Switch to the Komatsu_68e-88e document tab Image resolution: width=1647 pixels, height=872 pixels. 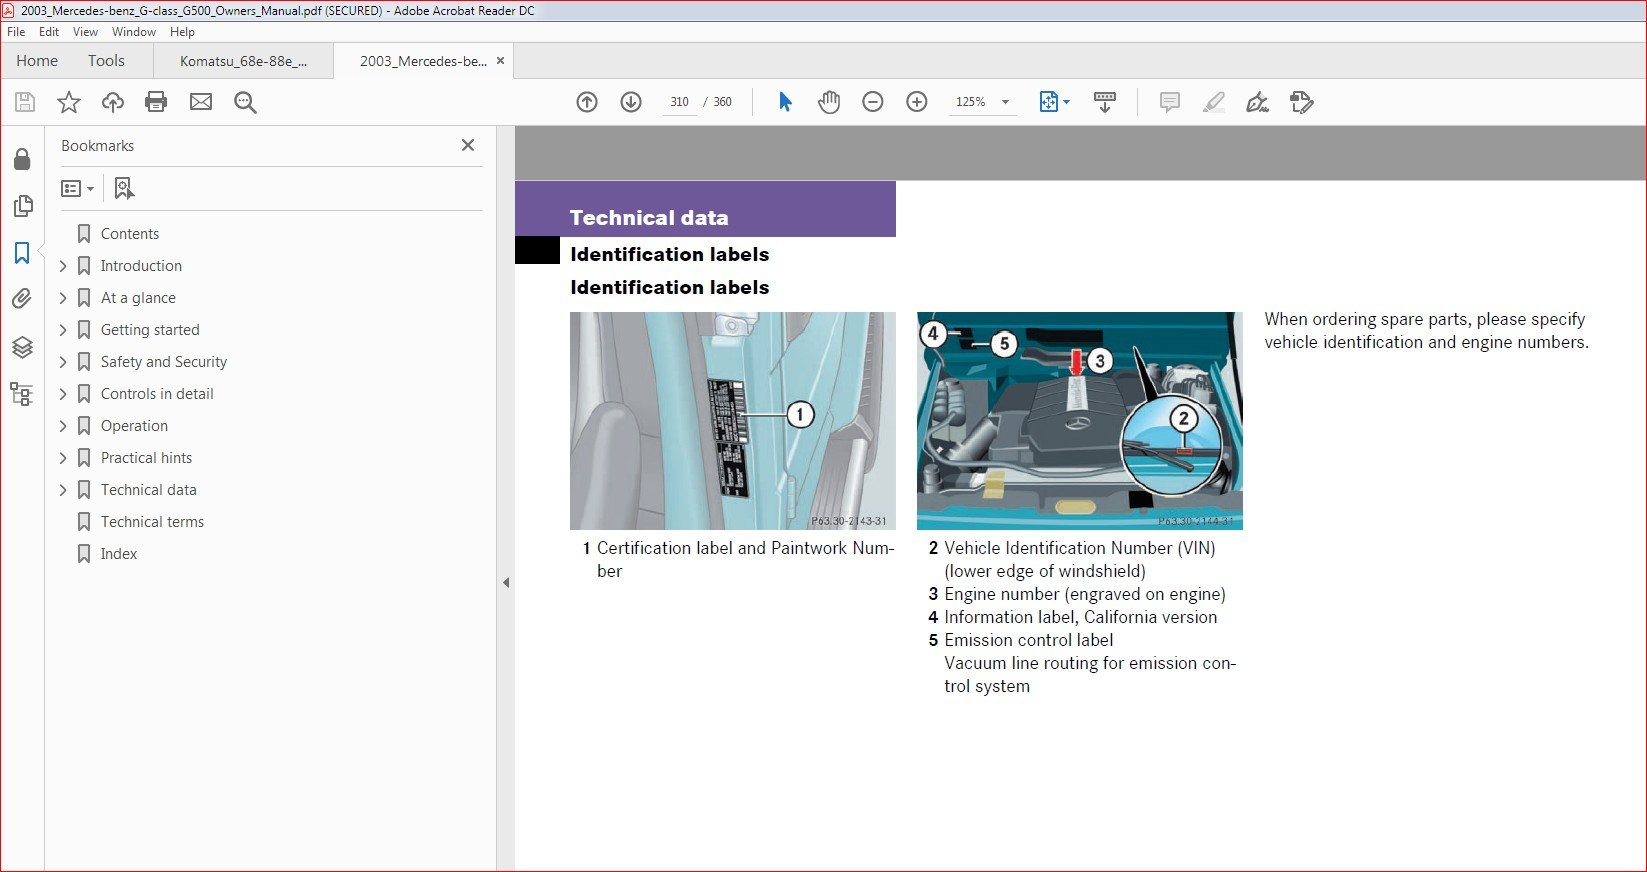coord(243,61)
